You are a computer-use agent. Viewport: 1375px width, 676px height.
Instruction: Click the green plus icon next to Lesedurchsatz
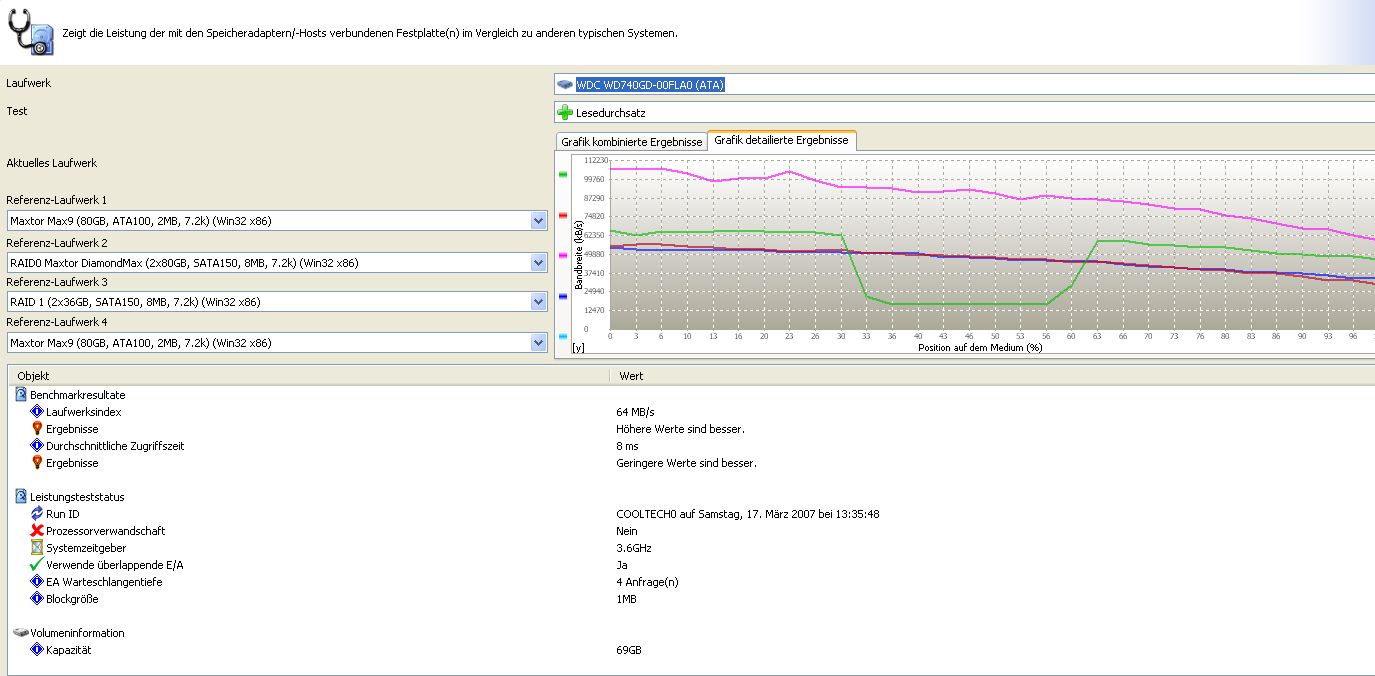pyautogui.click(x=566, y=113)
